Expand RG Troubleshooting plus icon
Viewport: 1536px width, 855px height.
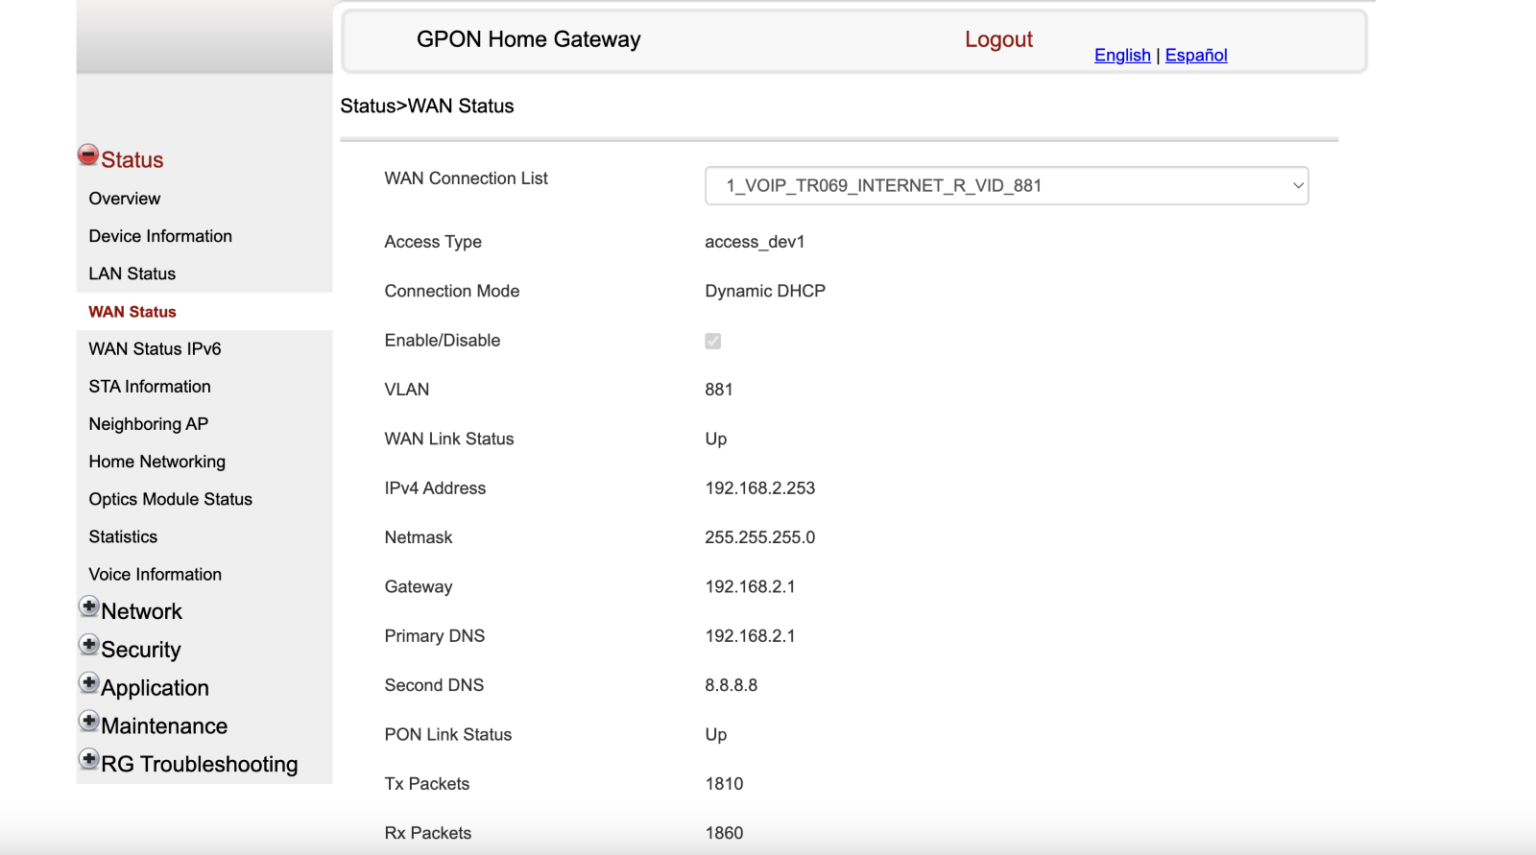(89, 759)
